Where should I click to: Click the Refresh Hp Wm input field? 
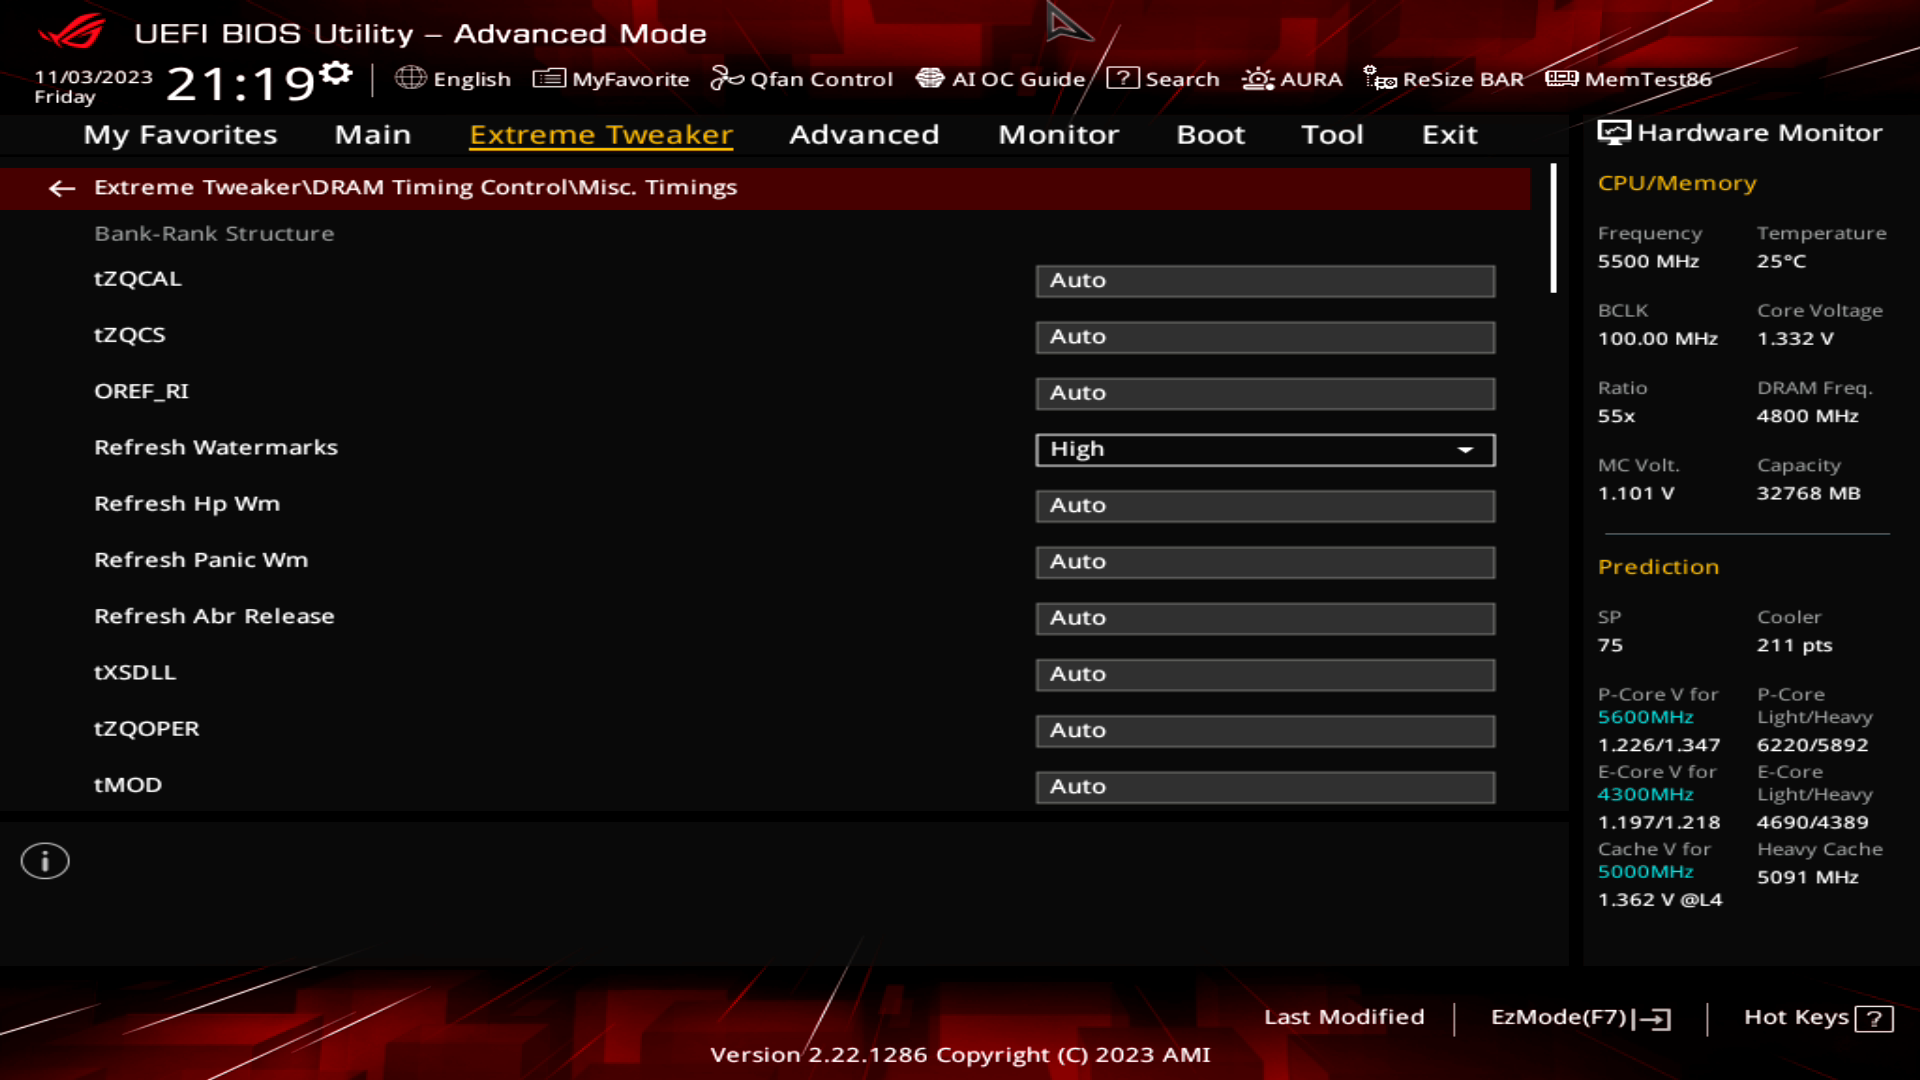[1264, 506]
